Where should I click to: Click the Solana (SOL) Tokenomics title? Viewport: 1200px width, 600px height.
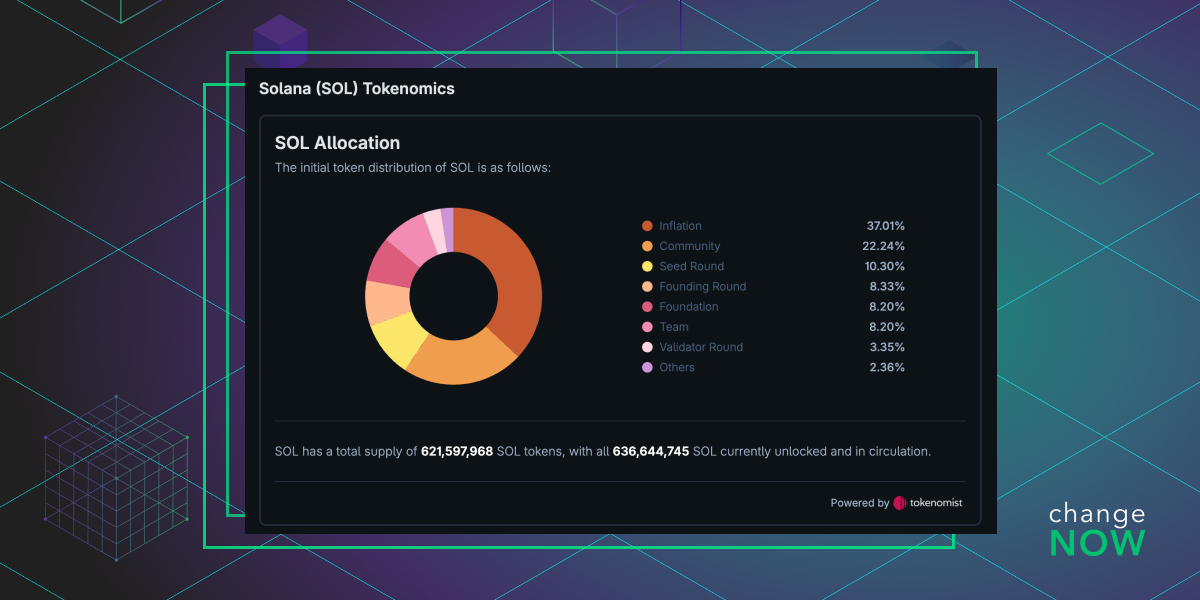(x=357, y=89)
